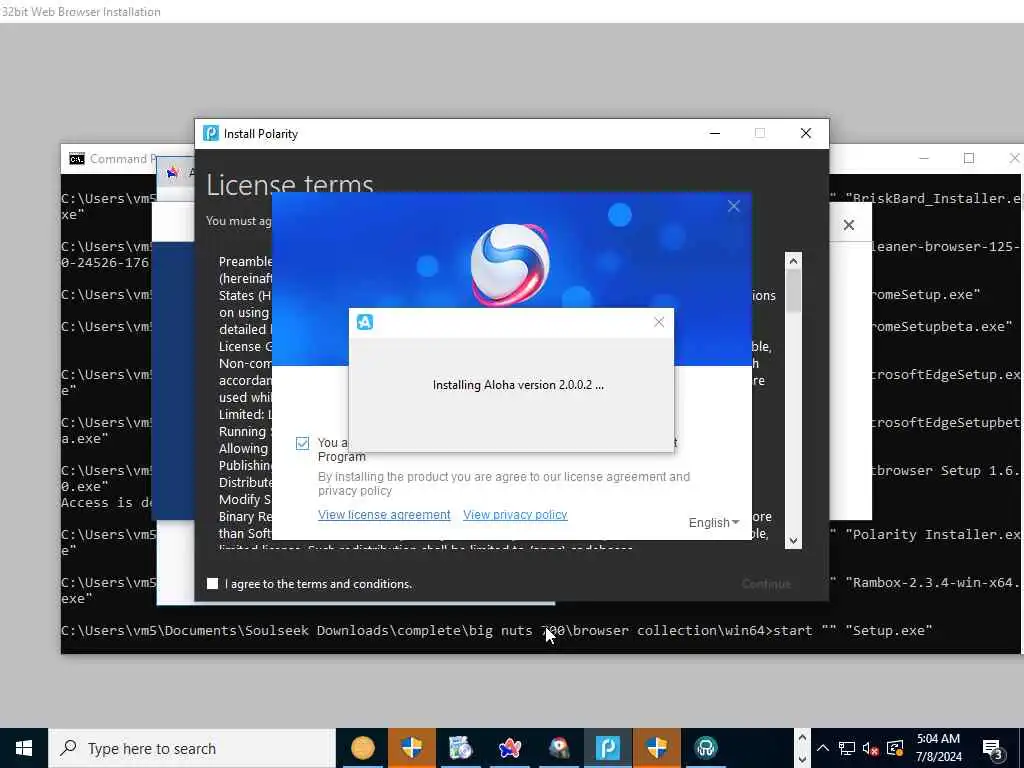The height and width of the screenshot is (768, 1024).
Task: Open the English language dropdown
Action: [714, 522]
